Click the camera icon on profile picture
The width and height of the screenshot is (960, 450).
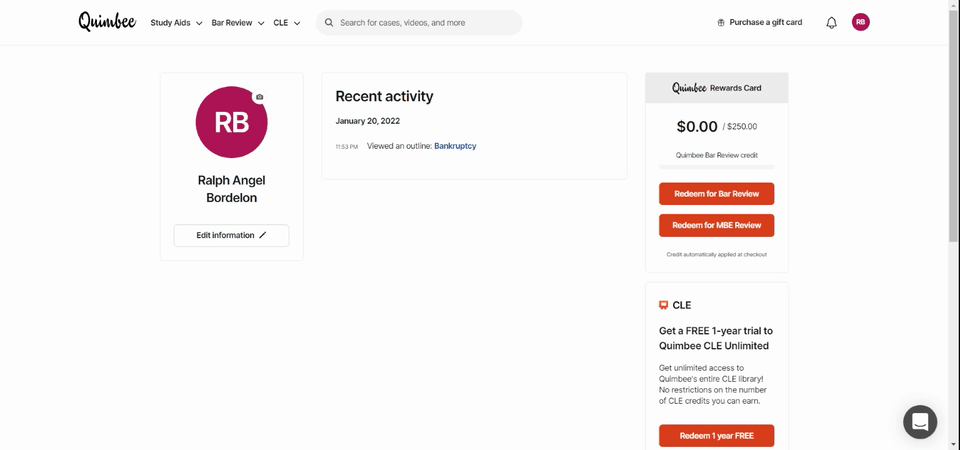click(x=260, y=97)
